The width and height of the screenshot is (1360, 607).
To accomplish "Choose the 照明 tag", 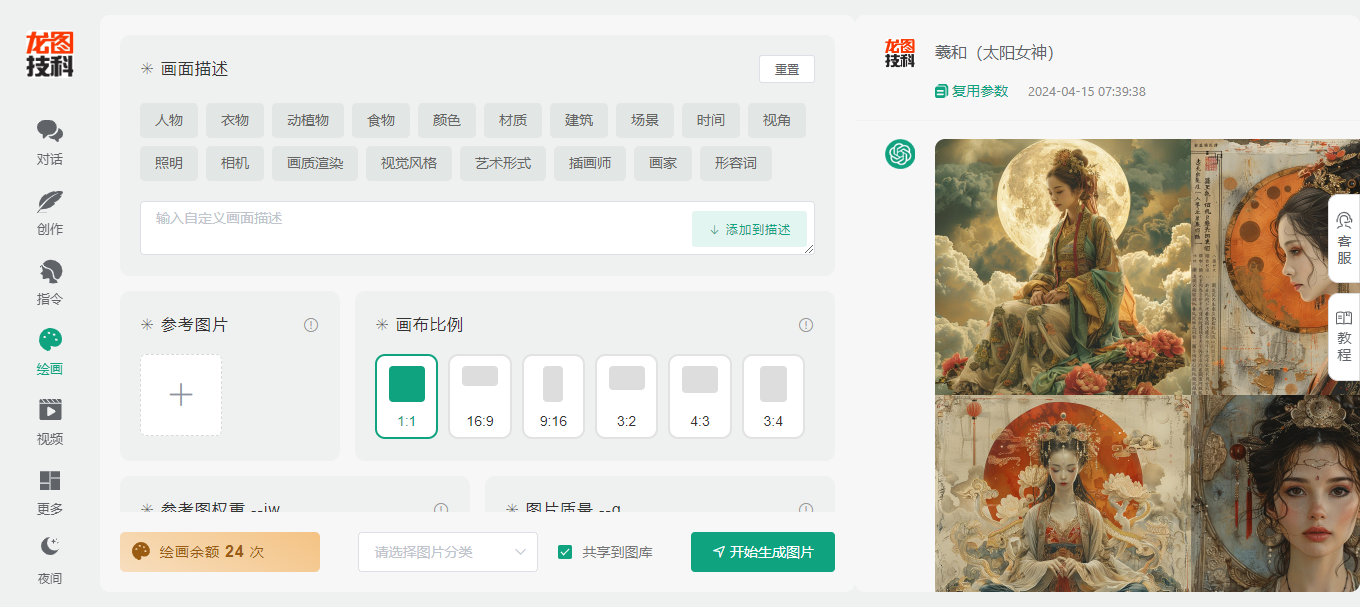I will (x=169, y=163).
